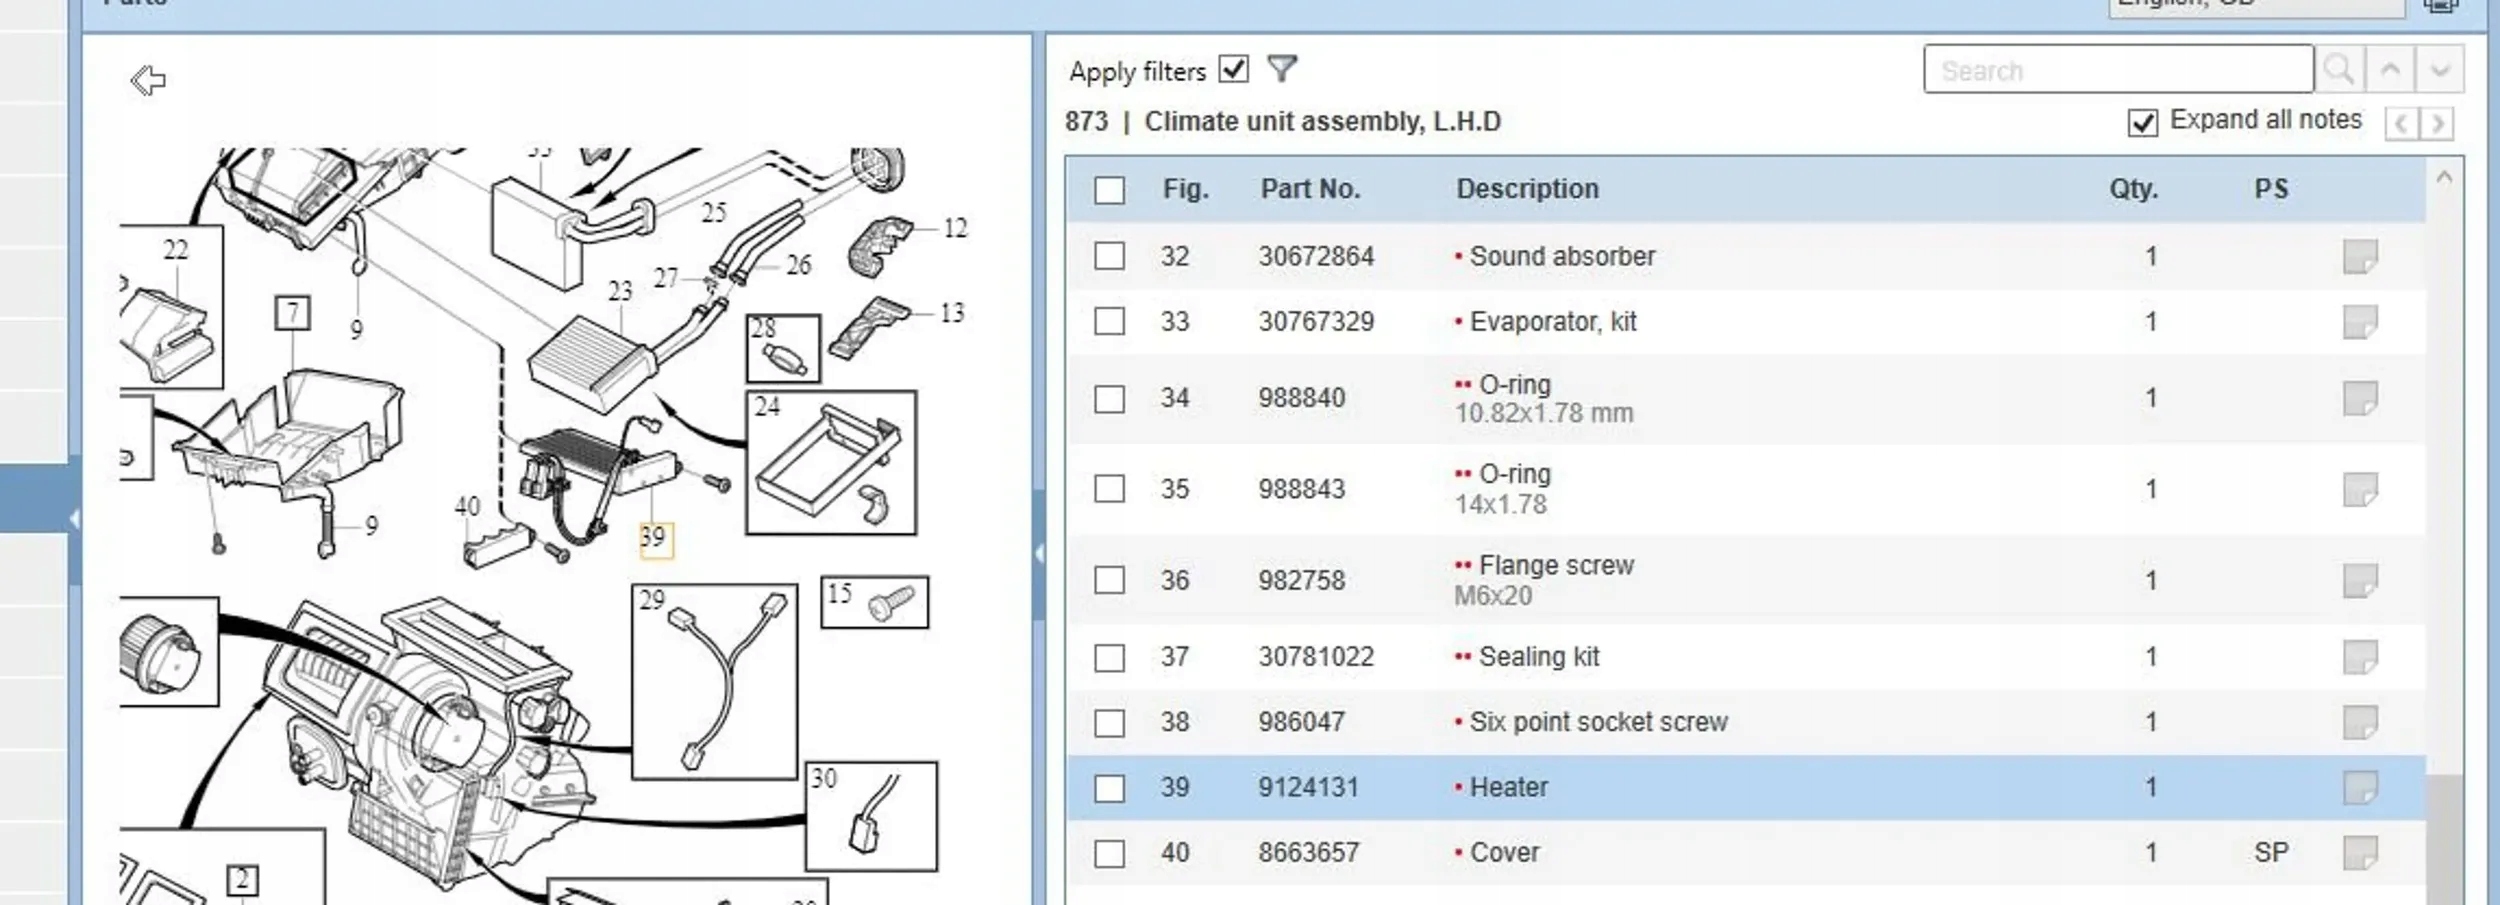Select callout 12 in the diagram
Viewport: 2500px width, 905px height.
click(x=955, y=228)
